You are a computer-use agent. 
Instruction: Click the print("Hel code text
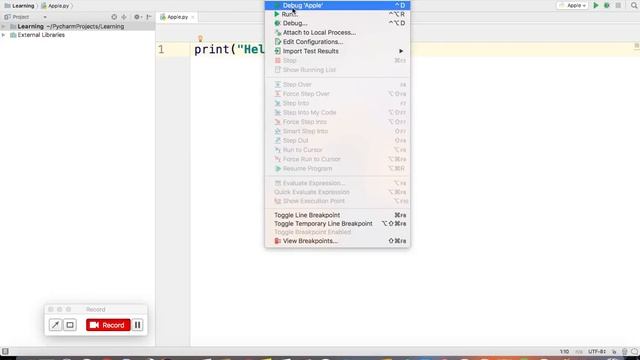229,49
